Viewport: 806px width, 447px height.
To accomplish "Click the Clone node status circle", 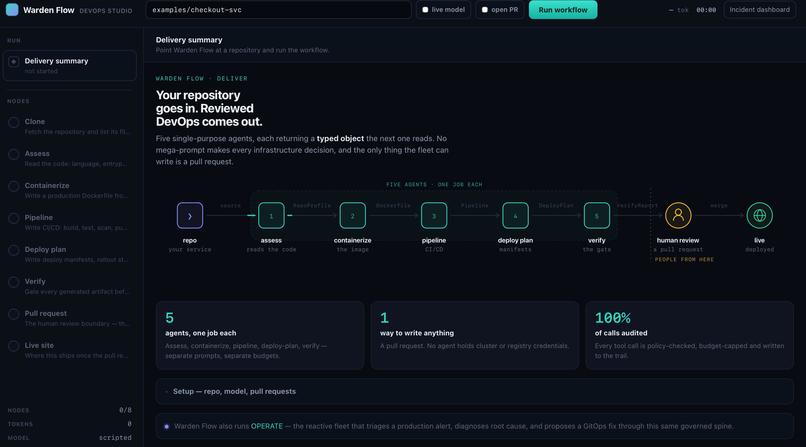I will [x=14, y=122].
